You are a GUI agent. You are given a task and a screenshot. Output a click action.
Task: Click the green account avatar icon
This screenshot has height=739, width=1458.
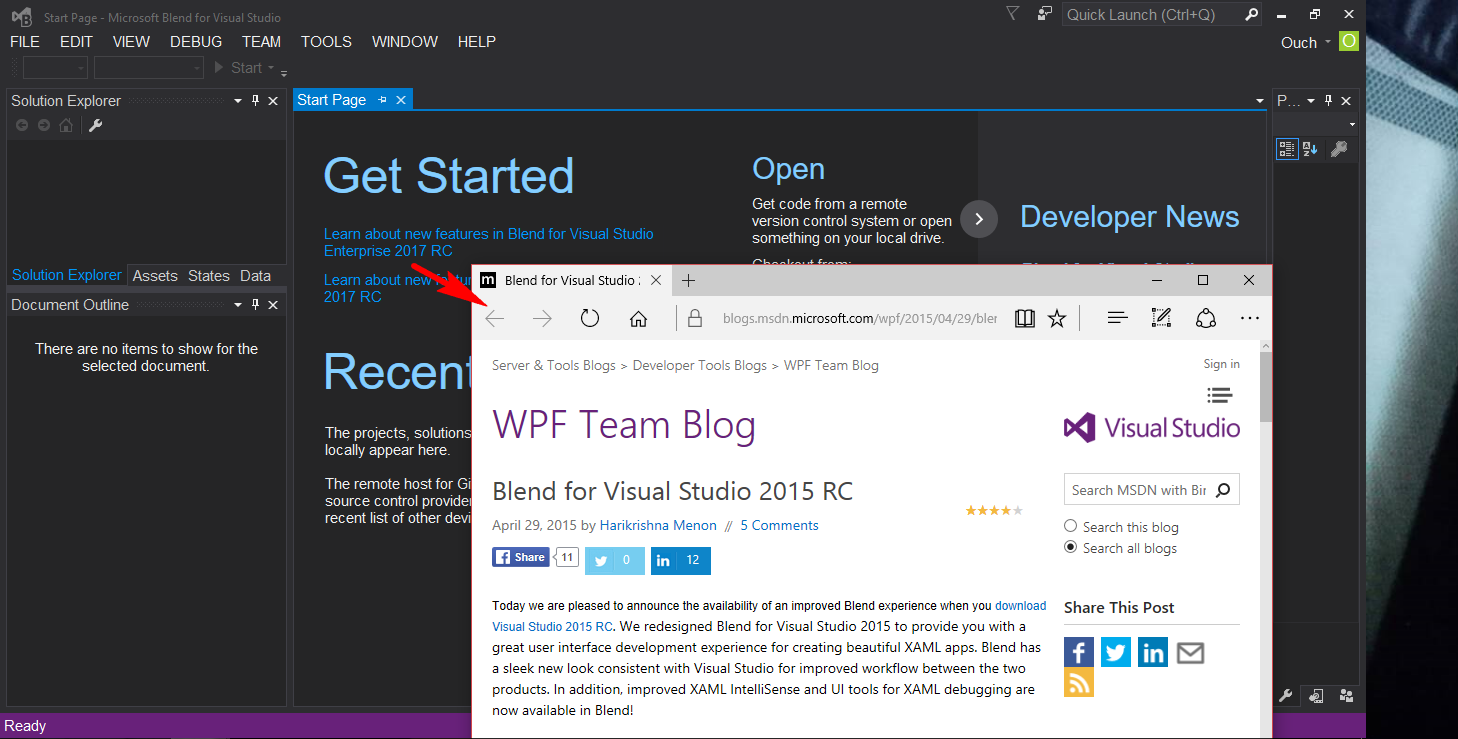[1349, 41]
